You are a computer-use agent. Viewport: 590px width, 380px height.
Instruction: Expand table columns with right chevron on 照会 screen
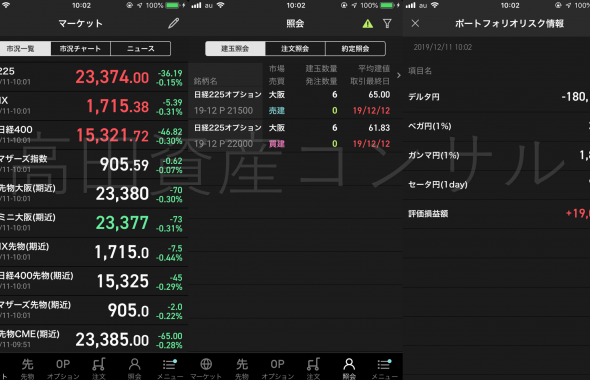(398, 75)
